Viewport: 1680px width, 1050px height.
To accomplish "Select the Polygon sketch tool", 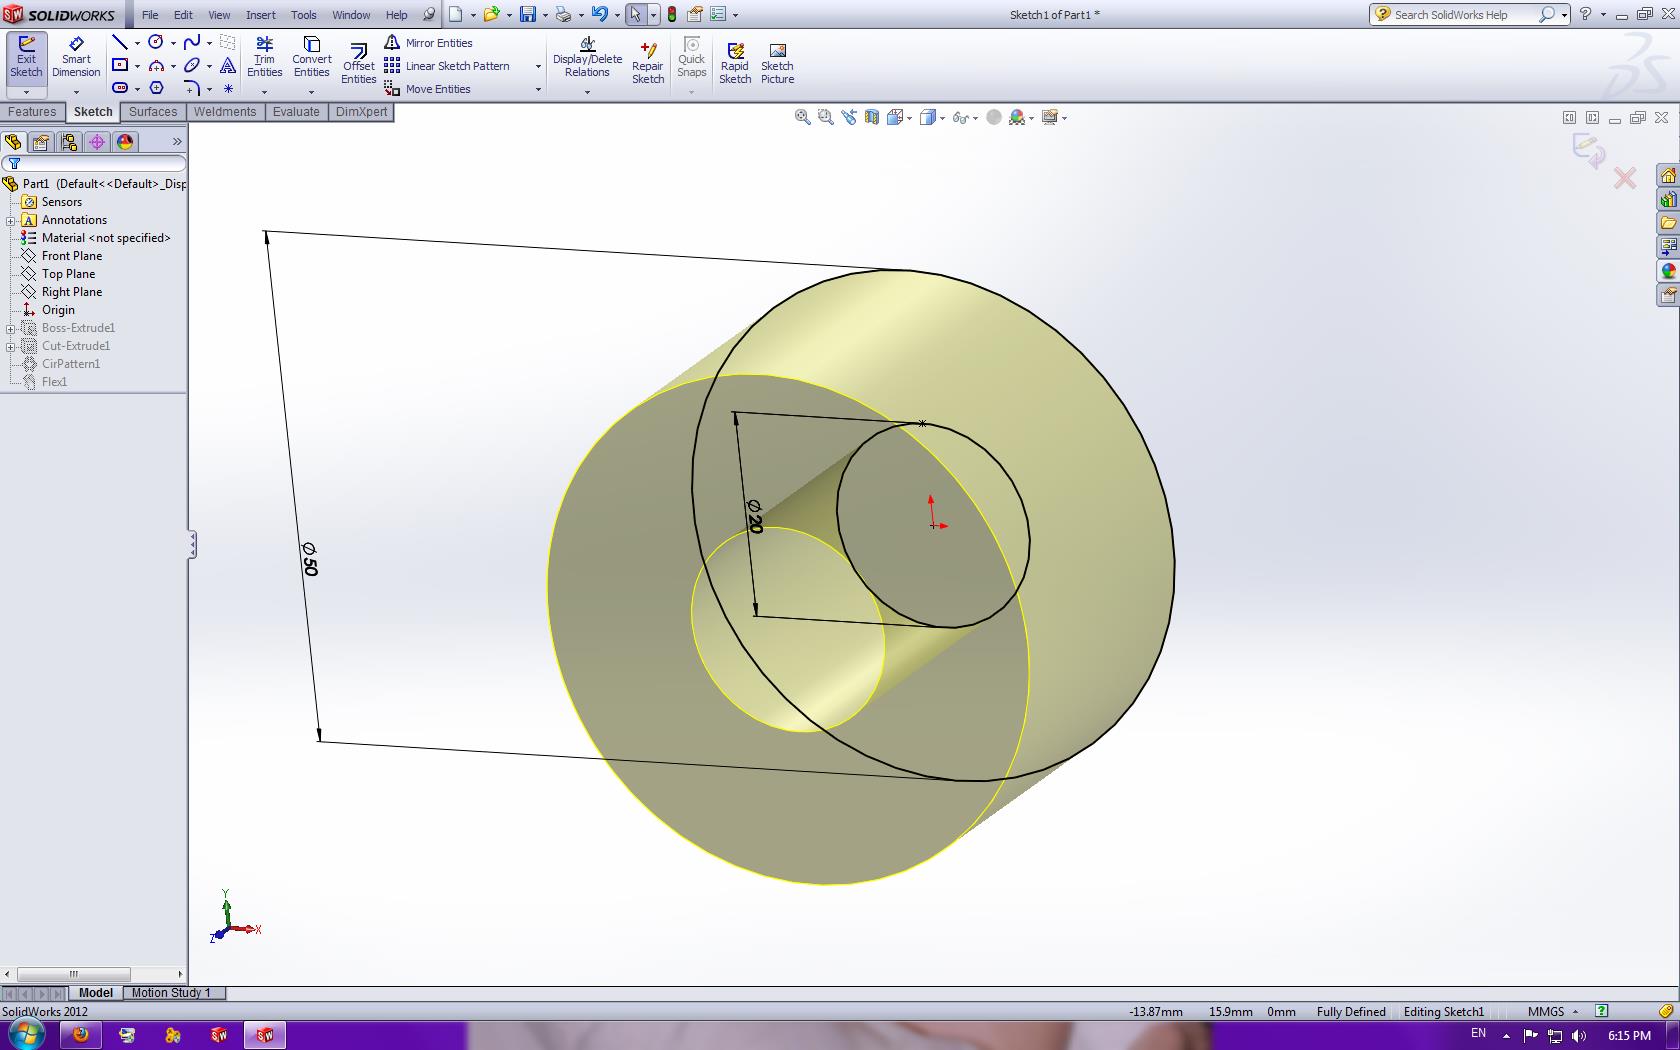I will pos(156,88).
